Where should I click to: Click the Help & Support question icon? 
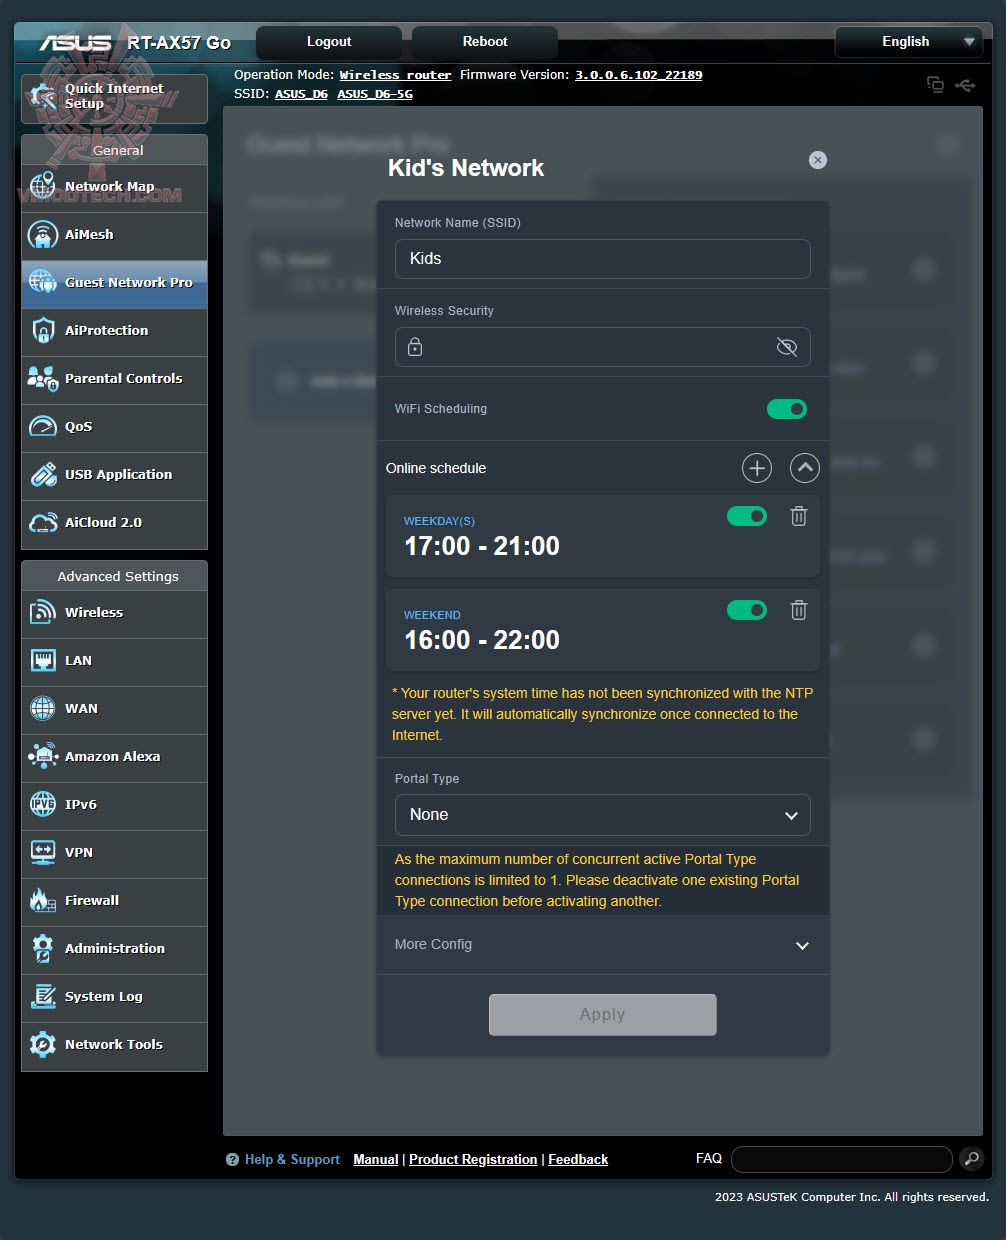pyautogui.click(x=232, y=1160)
